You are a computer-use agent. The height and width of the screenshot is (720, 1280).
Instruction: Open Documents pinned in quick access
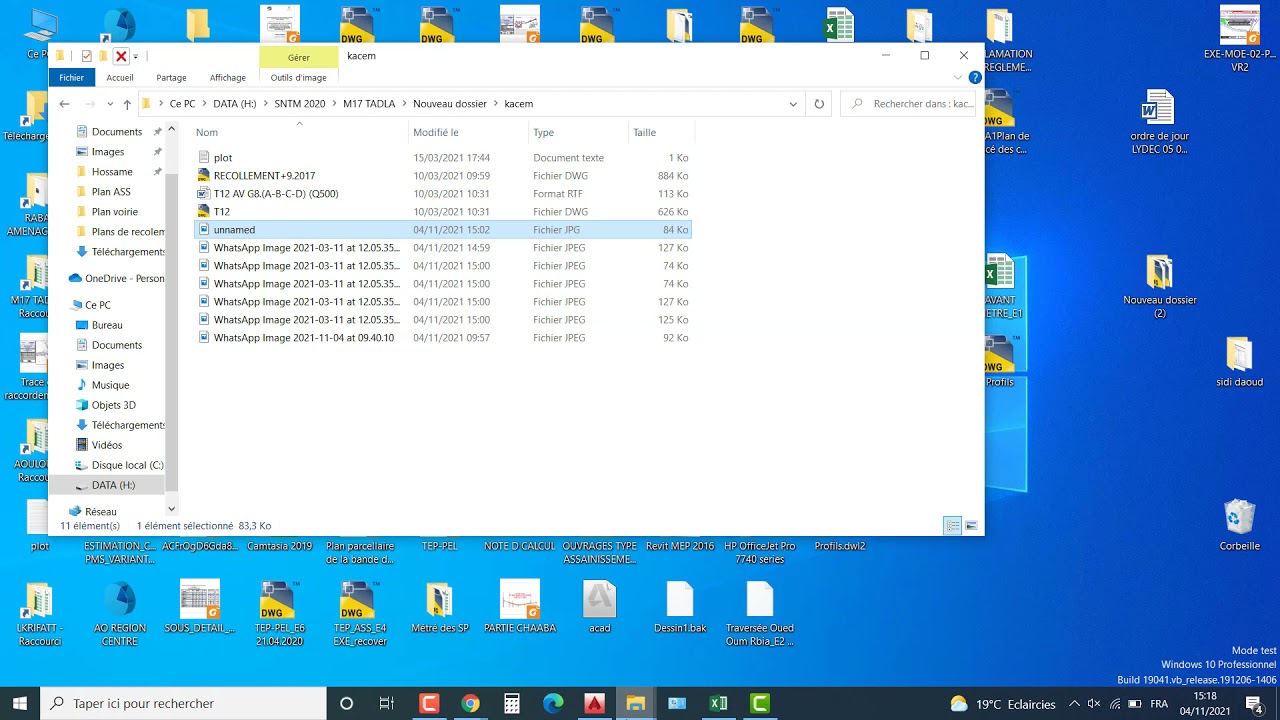point(116,132)
